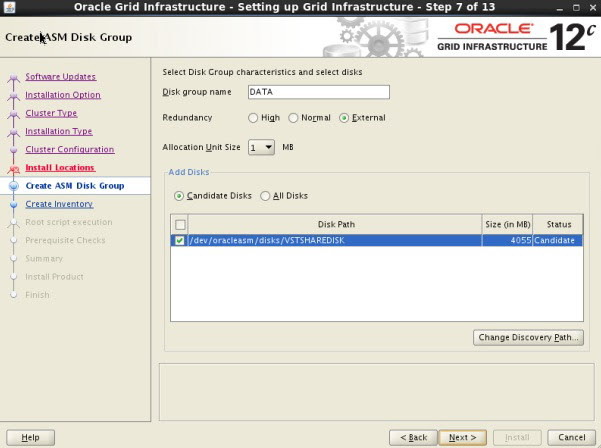Select External redundancy radio button

pos(344,118)
